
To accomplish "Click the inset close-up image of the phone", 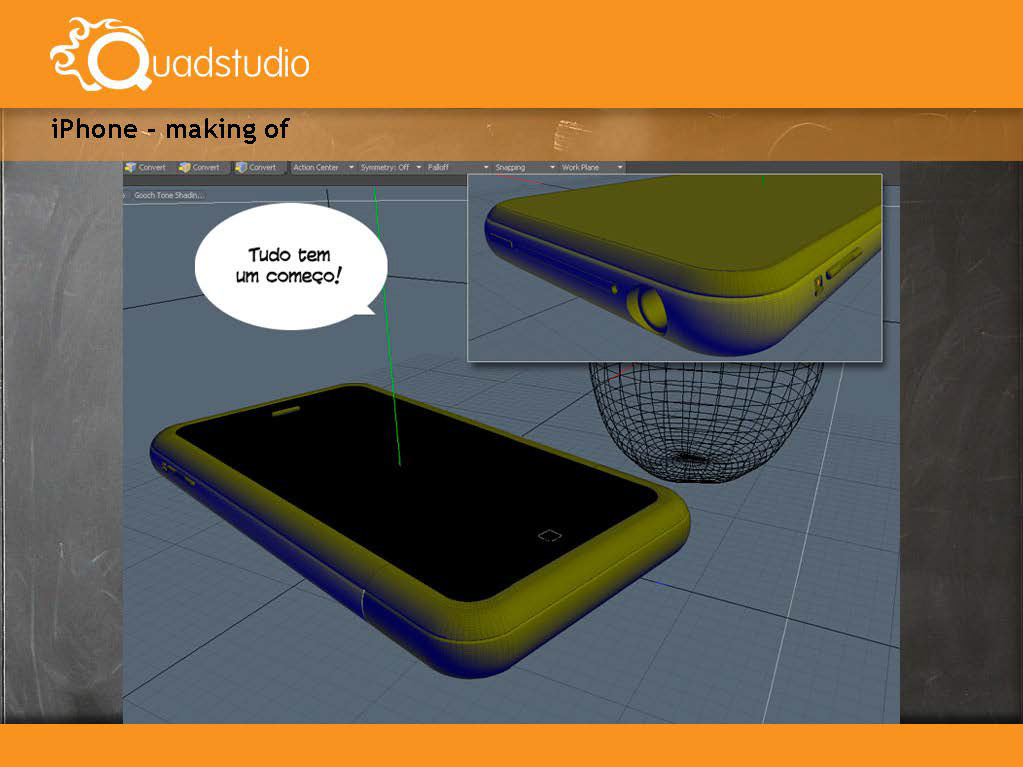I will pos(675,267).
